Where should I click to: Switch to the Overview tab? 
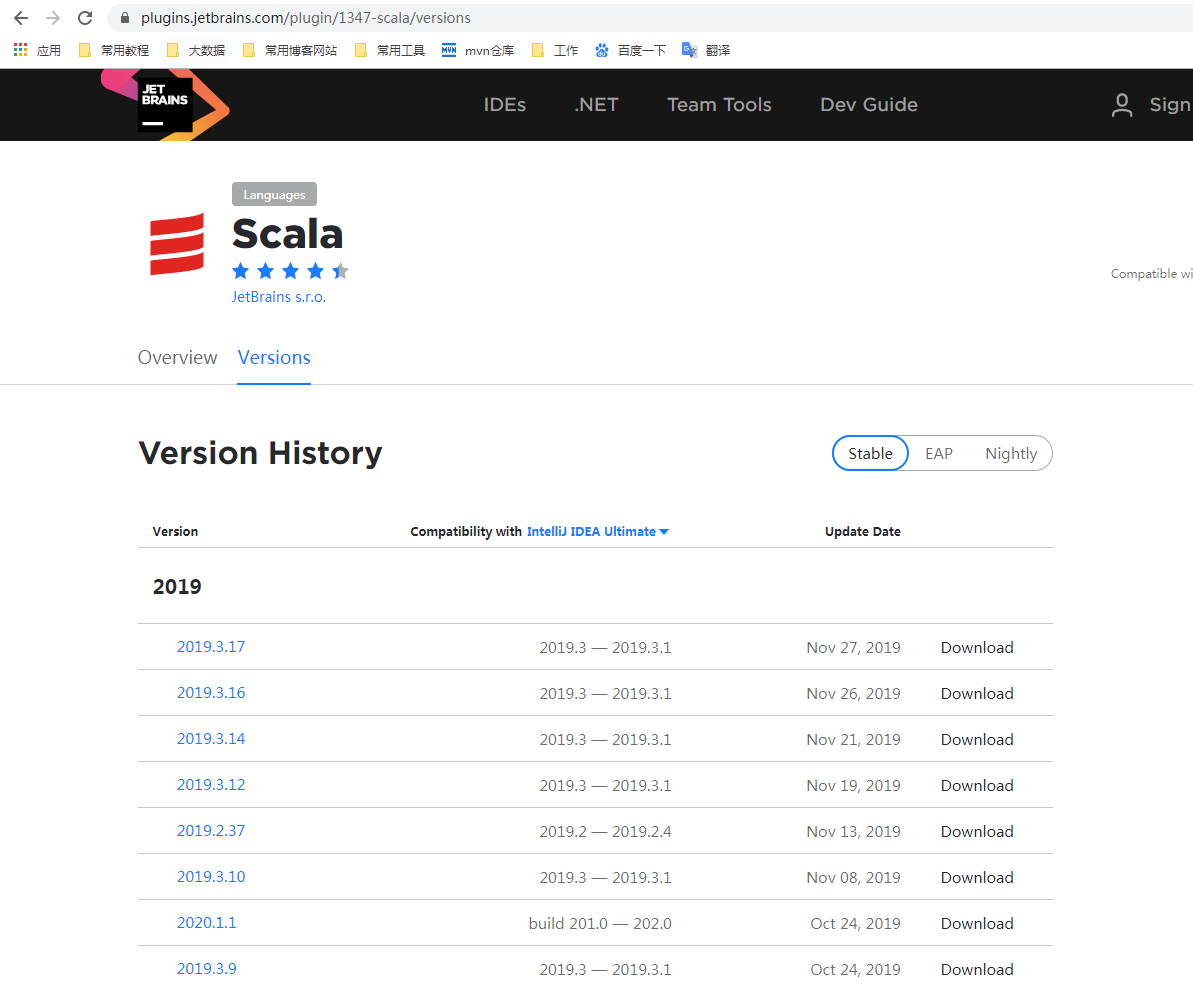pyautogui.click(x=177, y=358)
